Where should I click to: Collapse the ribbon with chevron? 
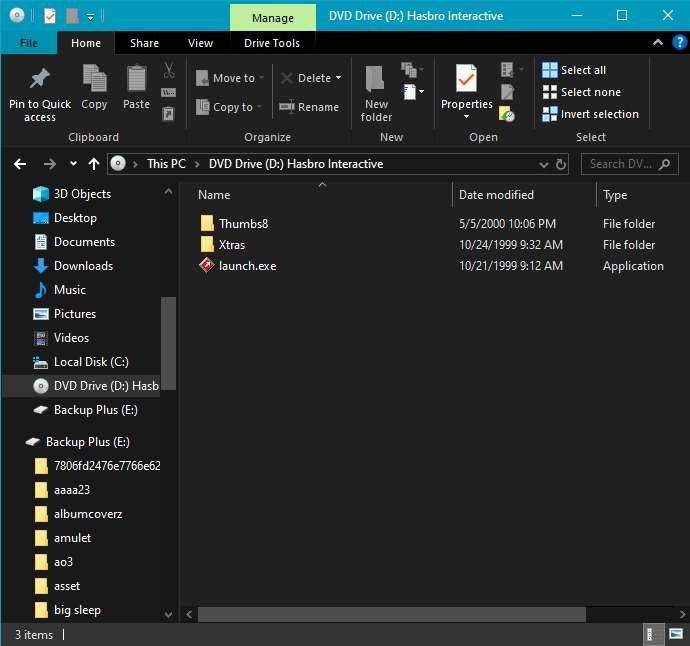click(657, 43)
